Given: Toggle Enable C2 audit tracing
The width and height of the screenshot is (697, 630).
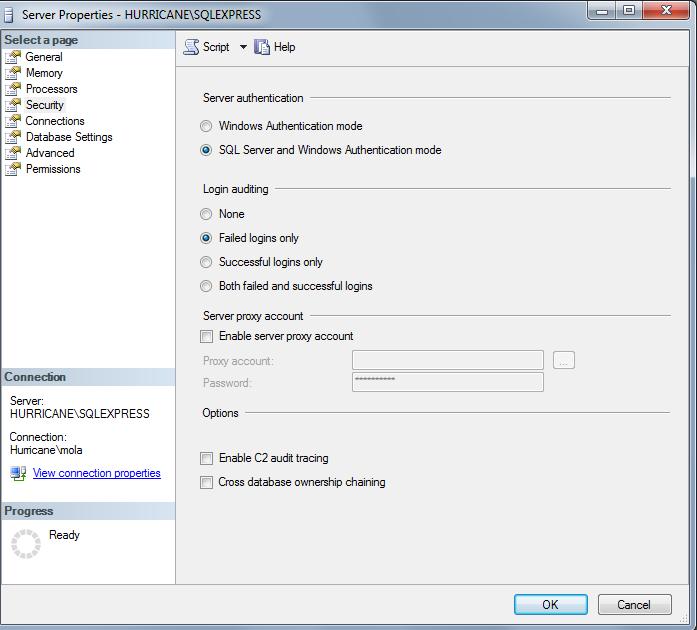Looking at the screenshot, I should pyautogui.click(x=206, y=458).
